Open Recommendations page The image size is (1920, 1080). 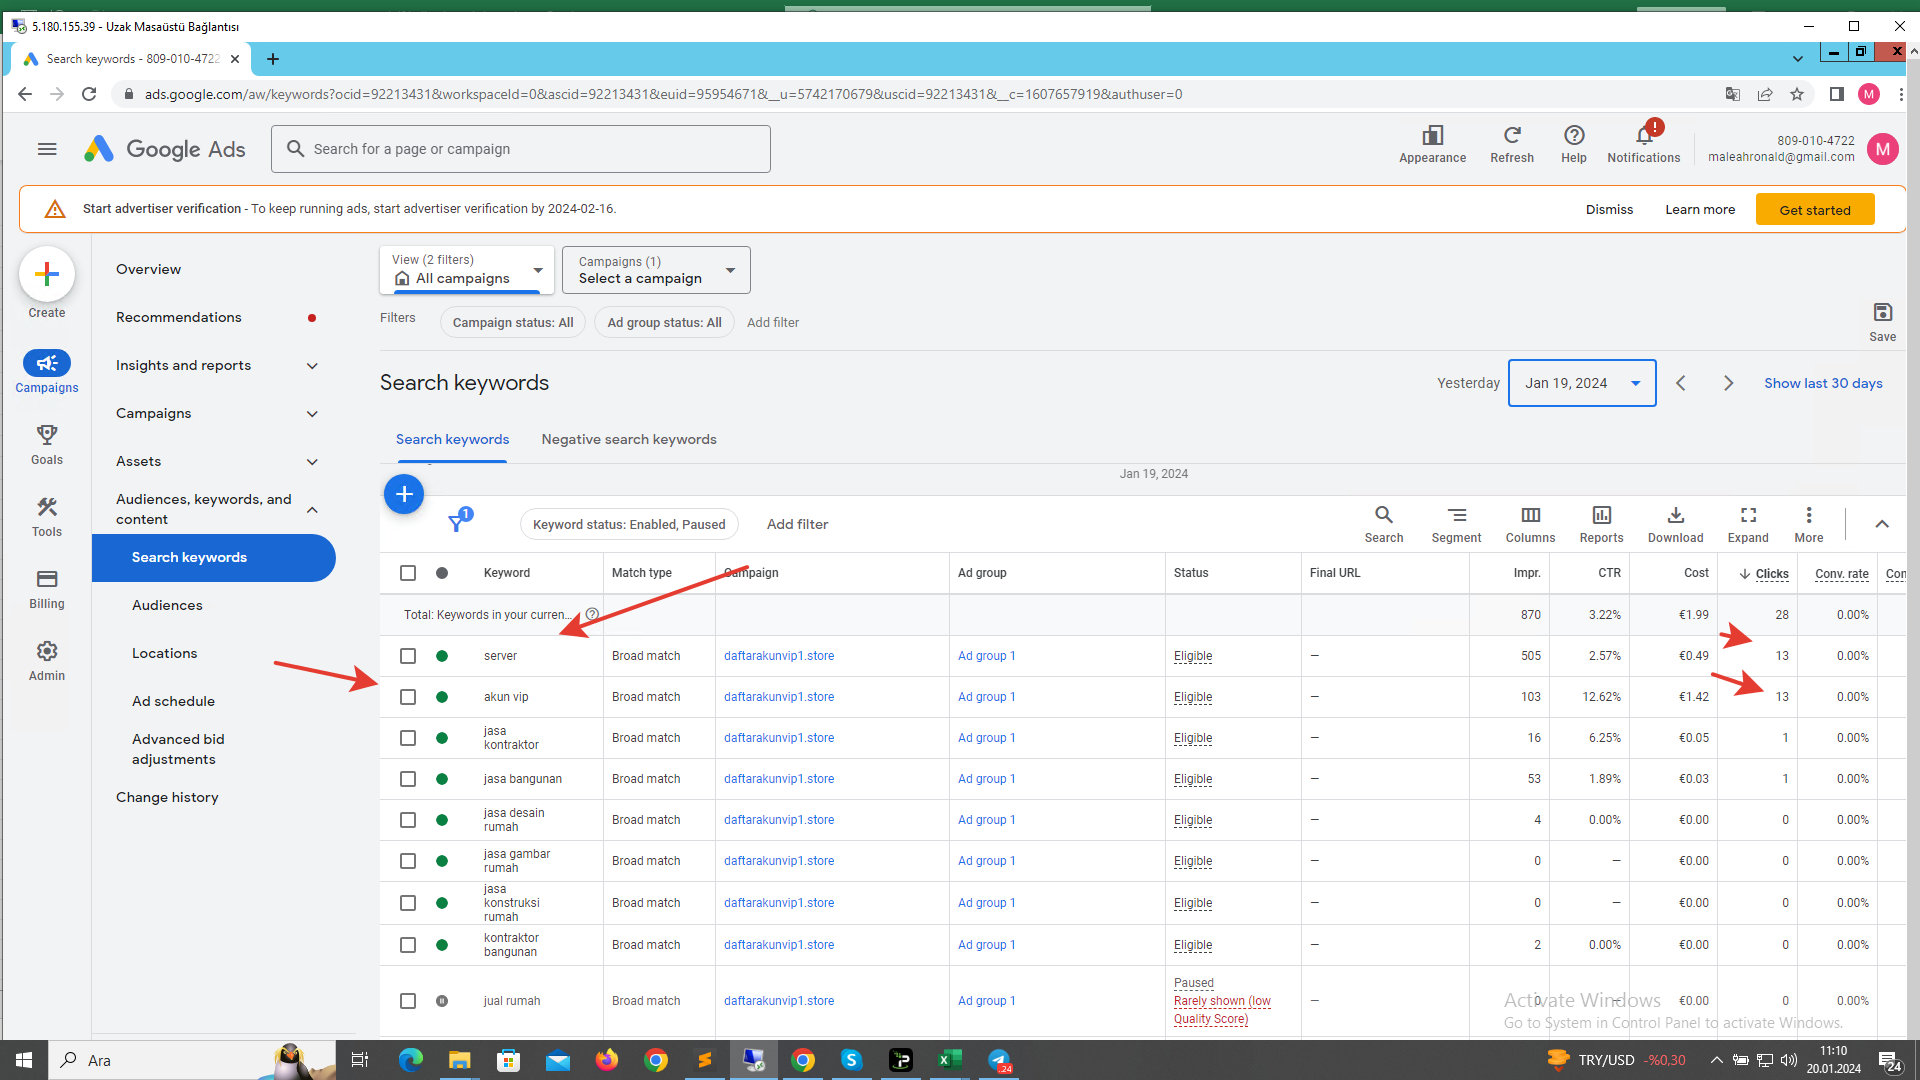pos(179,317)
